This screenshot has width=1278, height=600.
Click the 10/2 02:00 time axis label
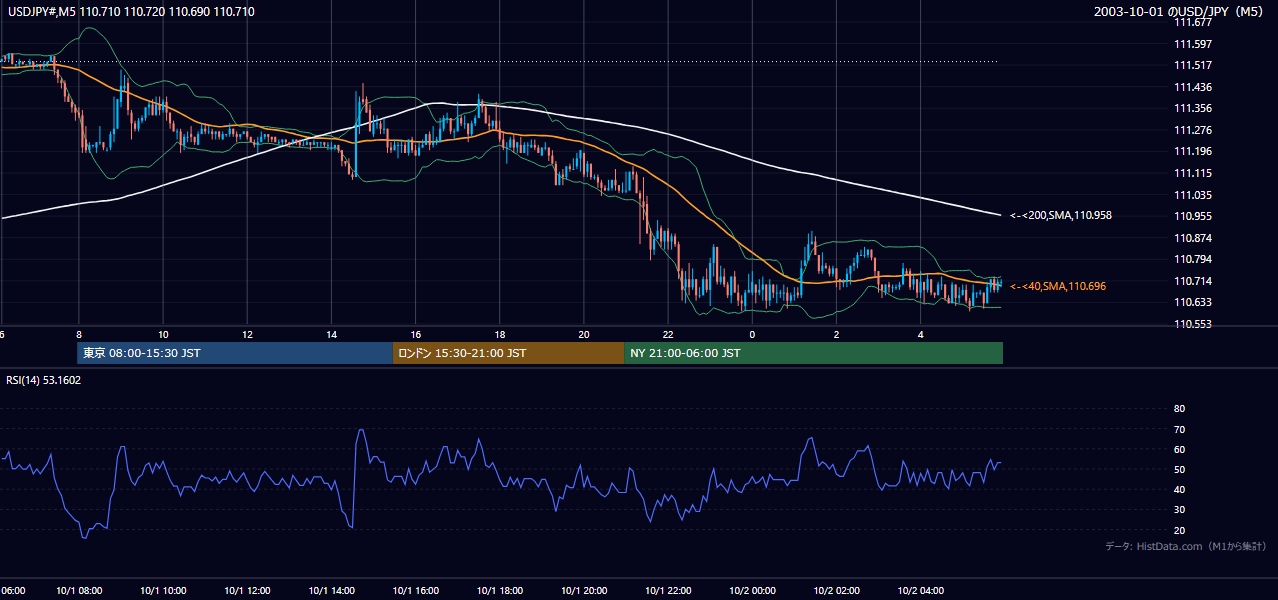[836, 590]
